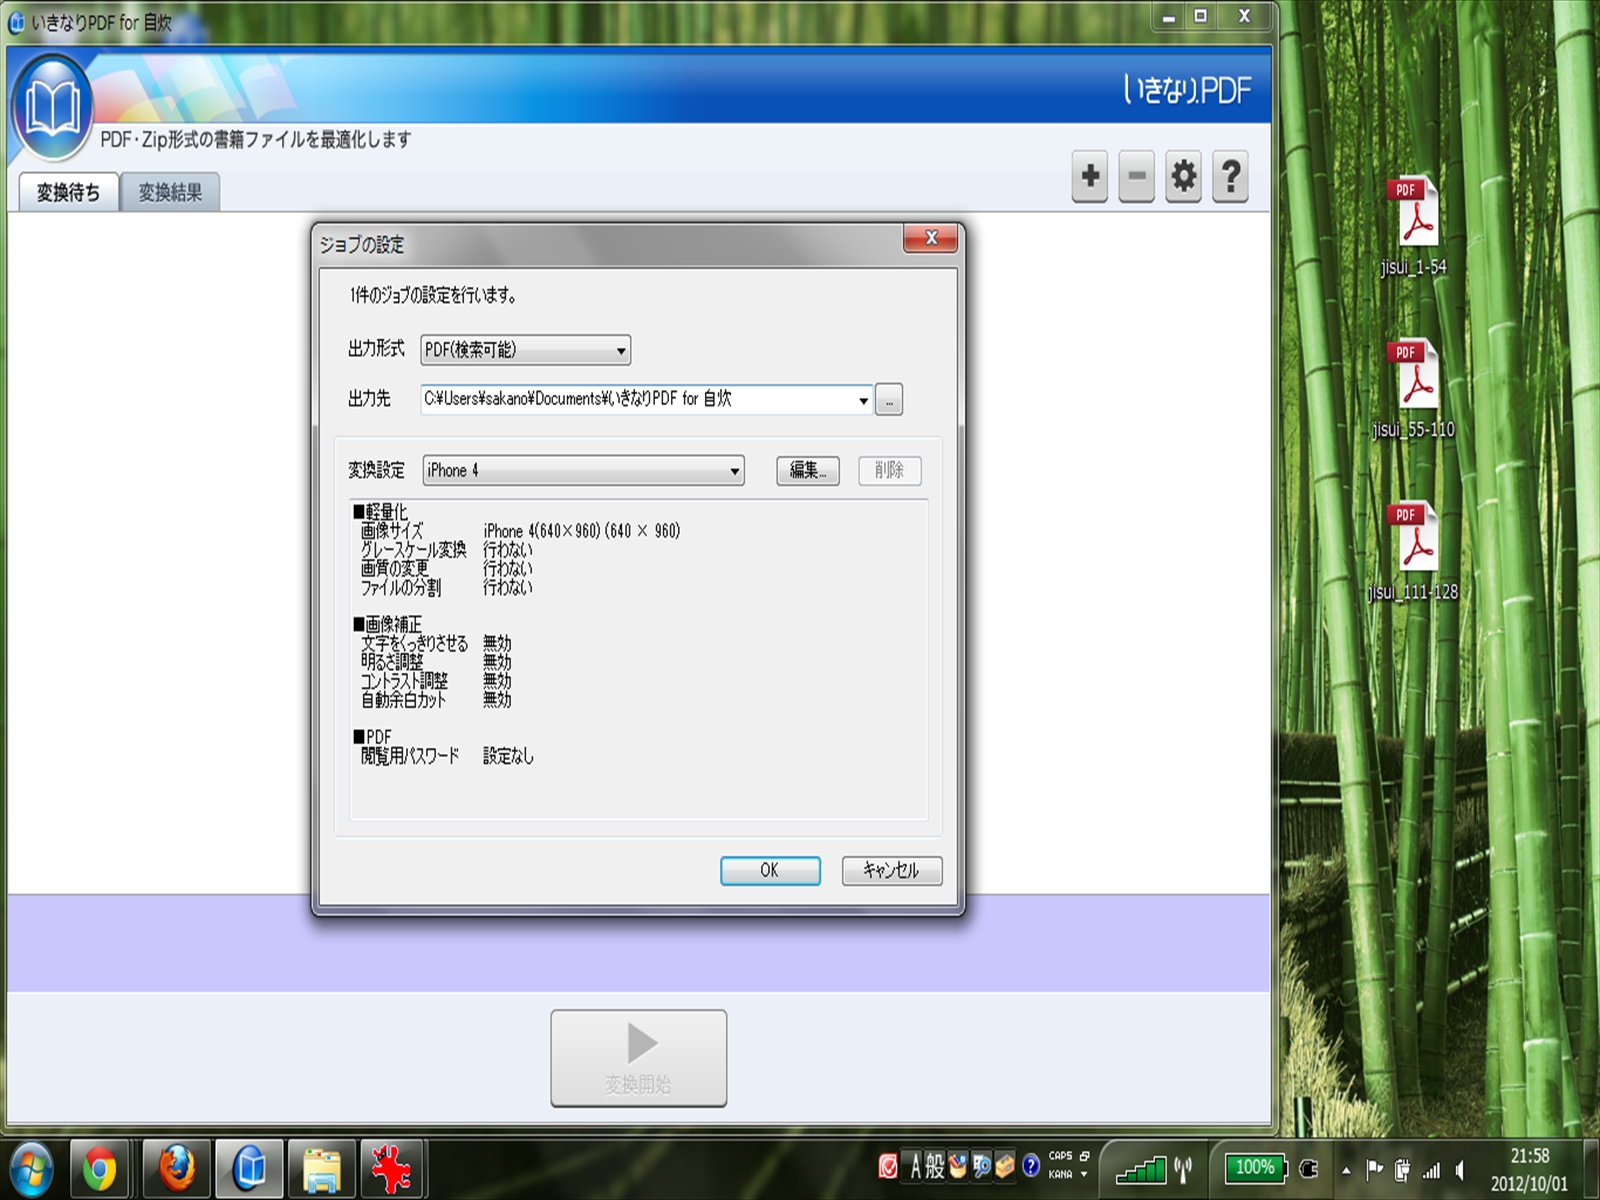The image size is (1600, 1200).
Task: Click the power plug tray icon
Action: click(x=1402, y=1169)
